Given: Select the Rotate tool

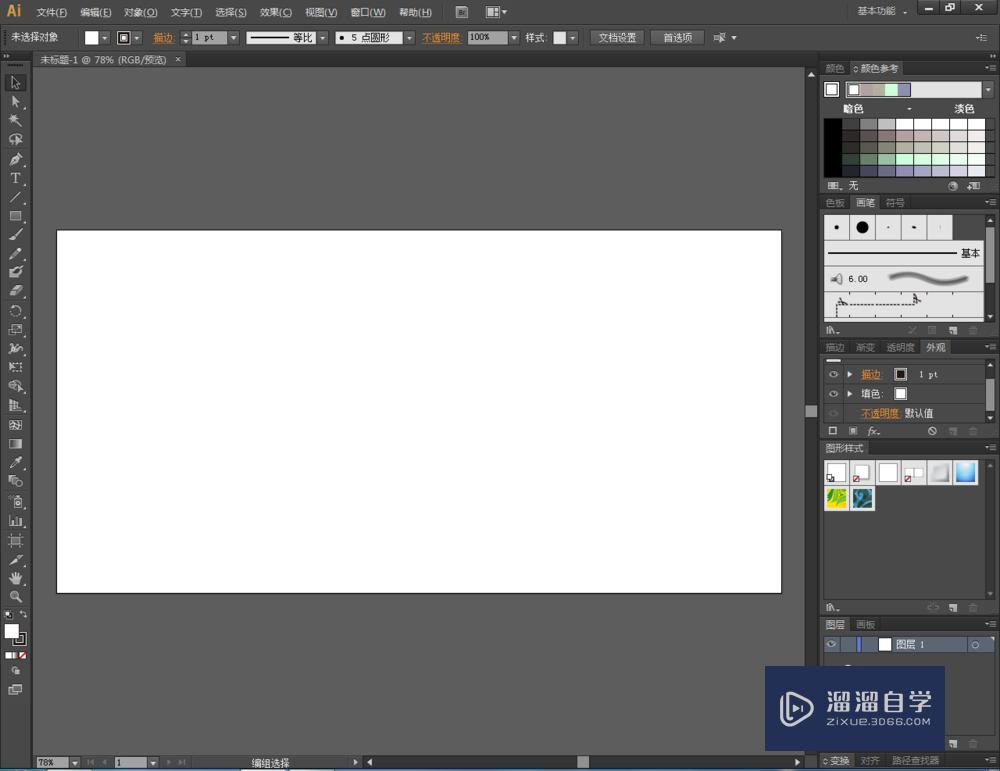Looking at the screenshot, I should pyautogui.click(x=15, y=311).
